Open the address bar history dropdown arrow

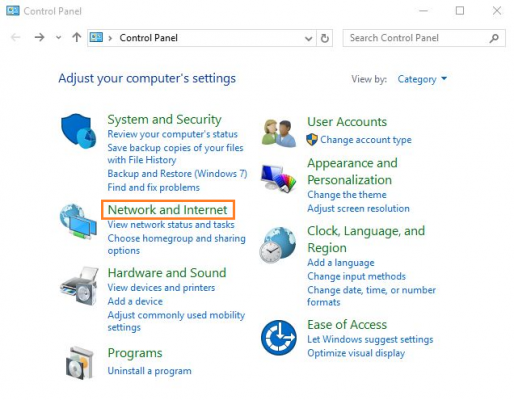(308, 39)
